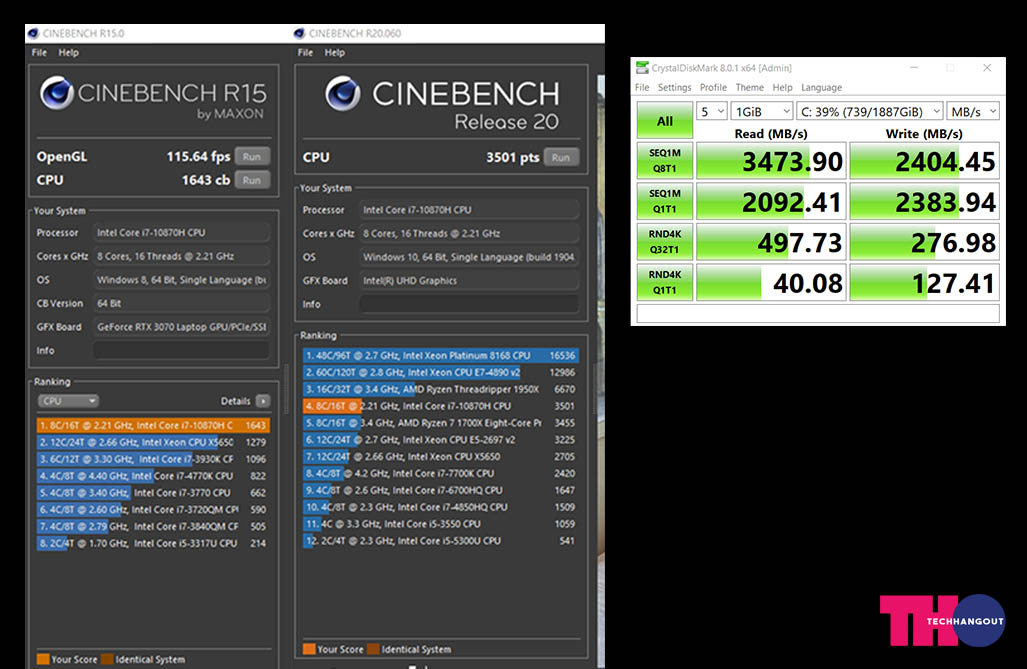Open the Help menu in Cinebench R15

68,52
